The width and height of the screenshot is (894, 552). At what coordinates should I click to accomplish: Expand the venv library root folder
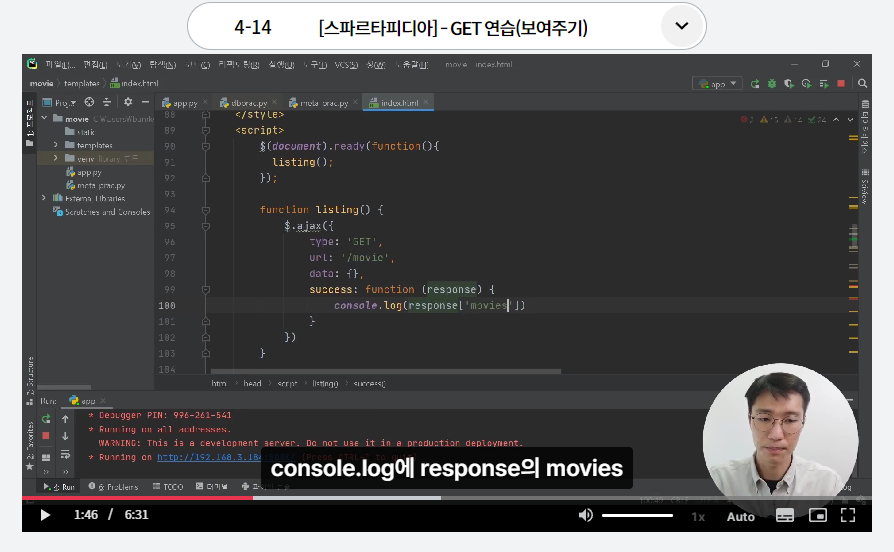[x=55, y=158]
